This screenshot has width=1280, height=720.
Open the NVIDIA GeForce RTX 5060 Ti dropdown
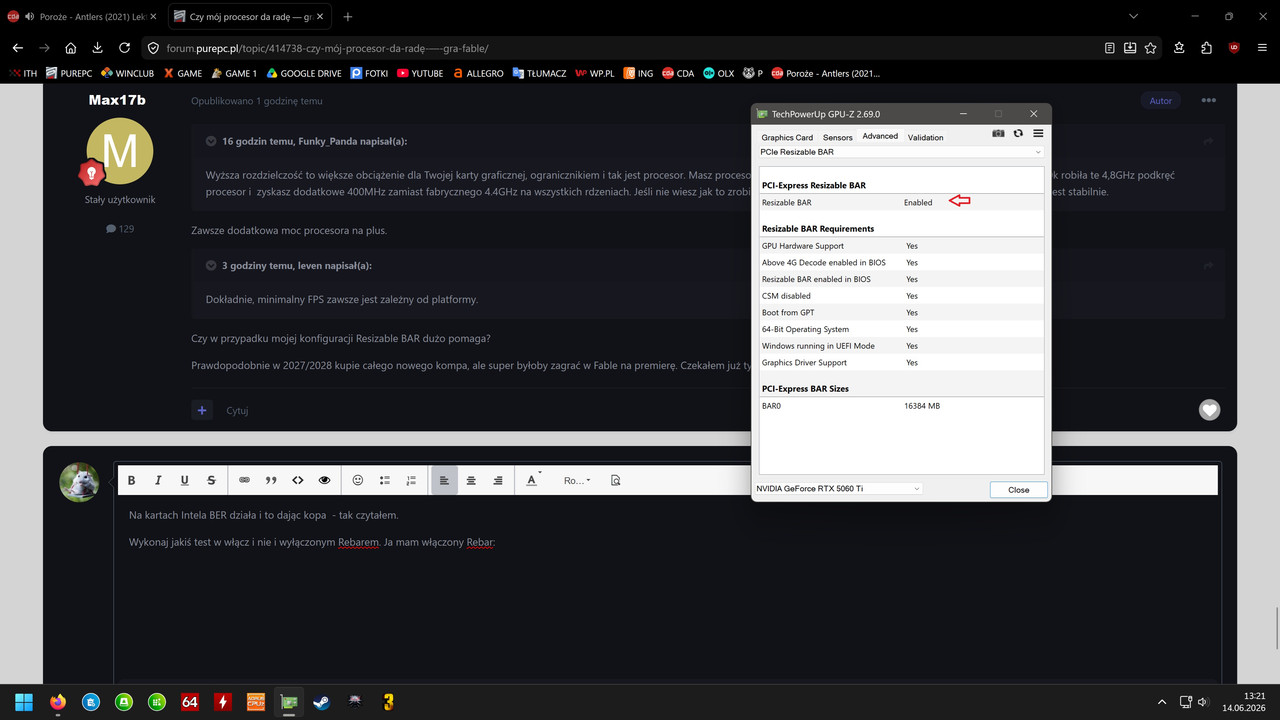(839, 489)
